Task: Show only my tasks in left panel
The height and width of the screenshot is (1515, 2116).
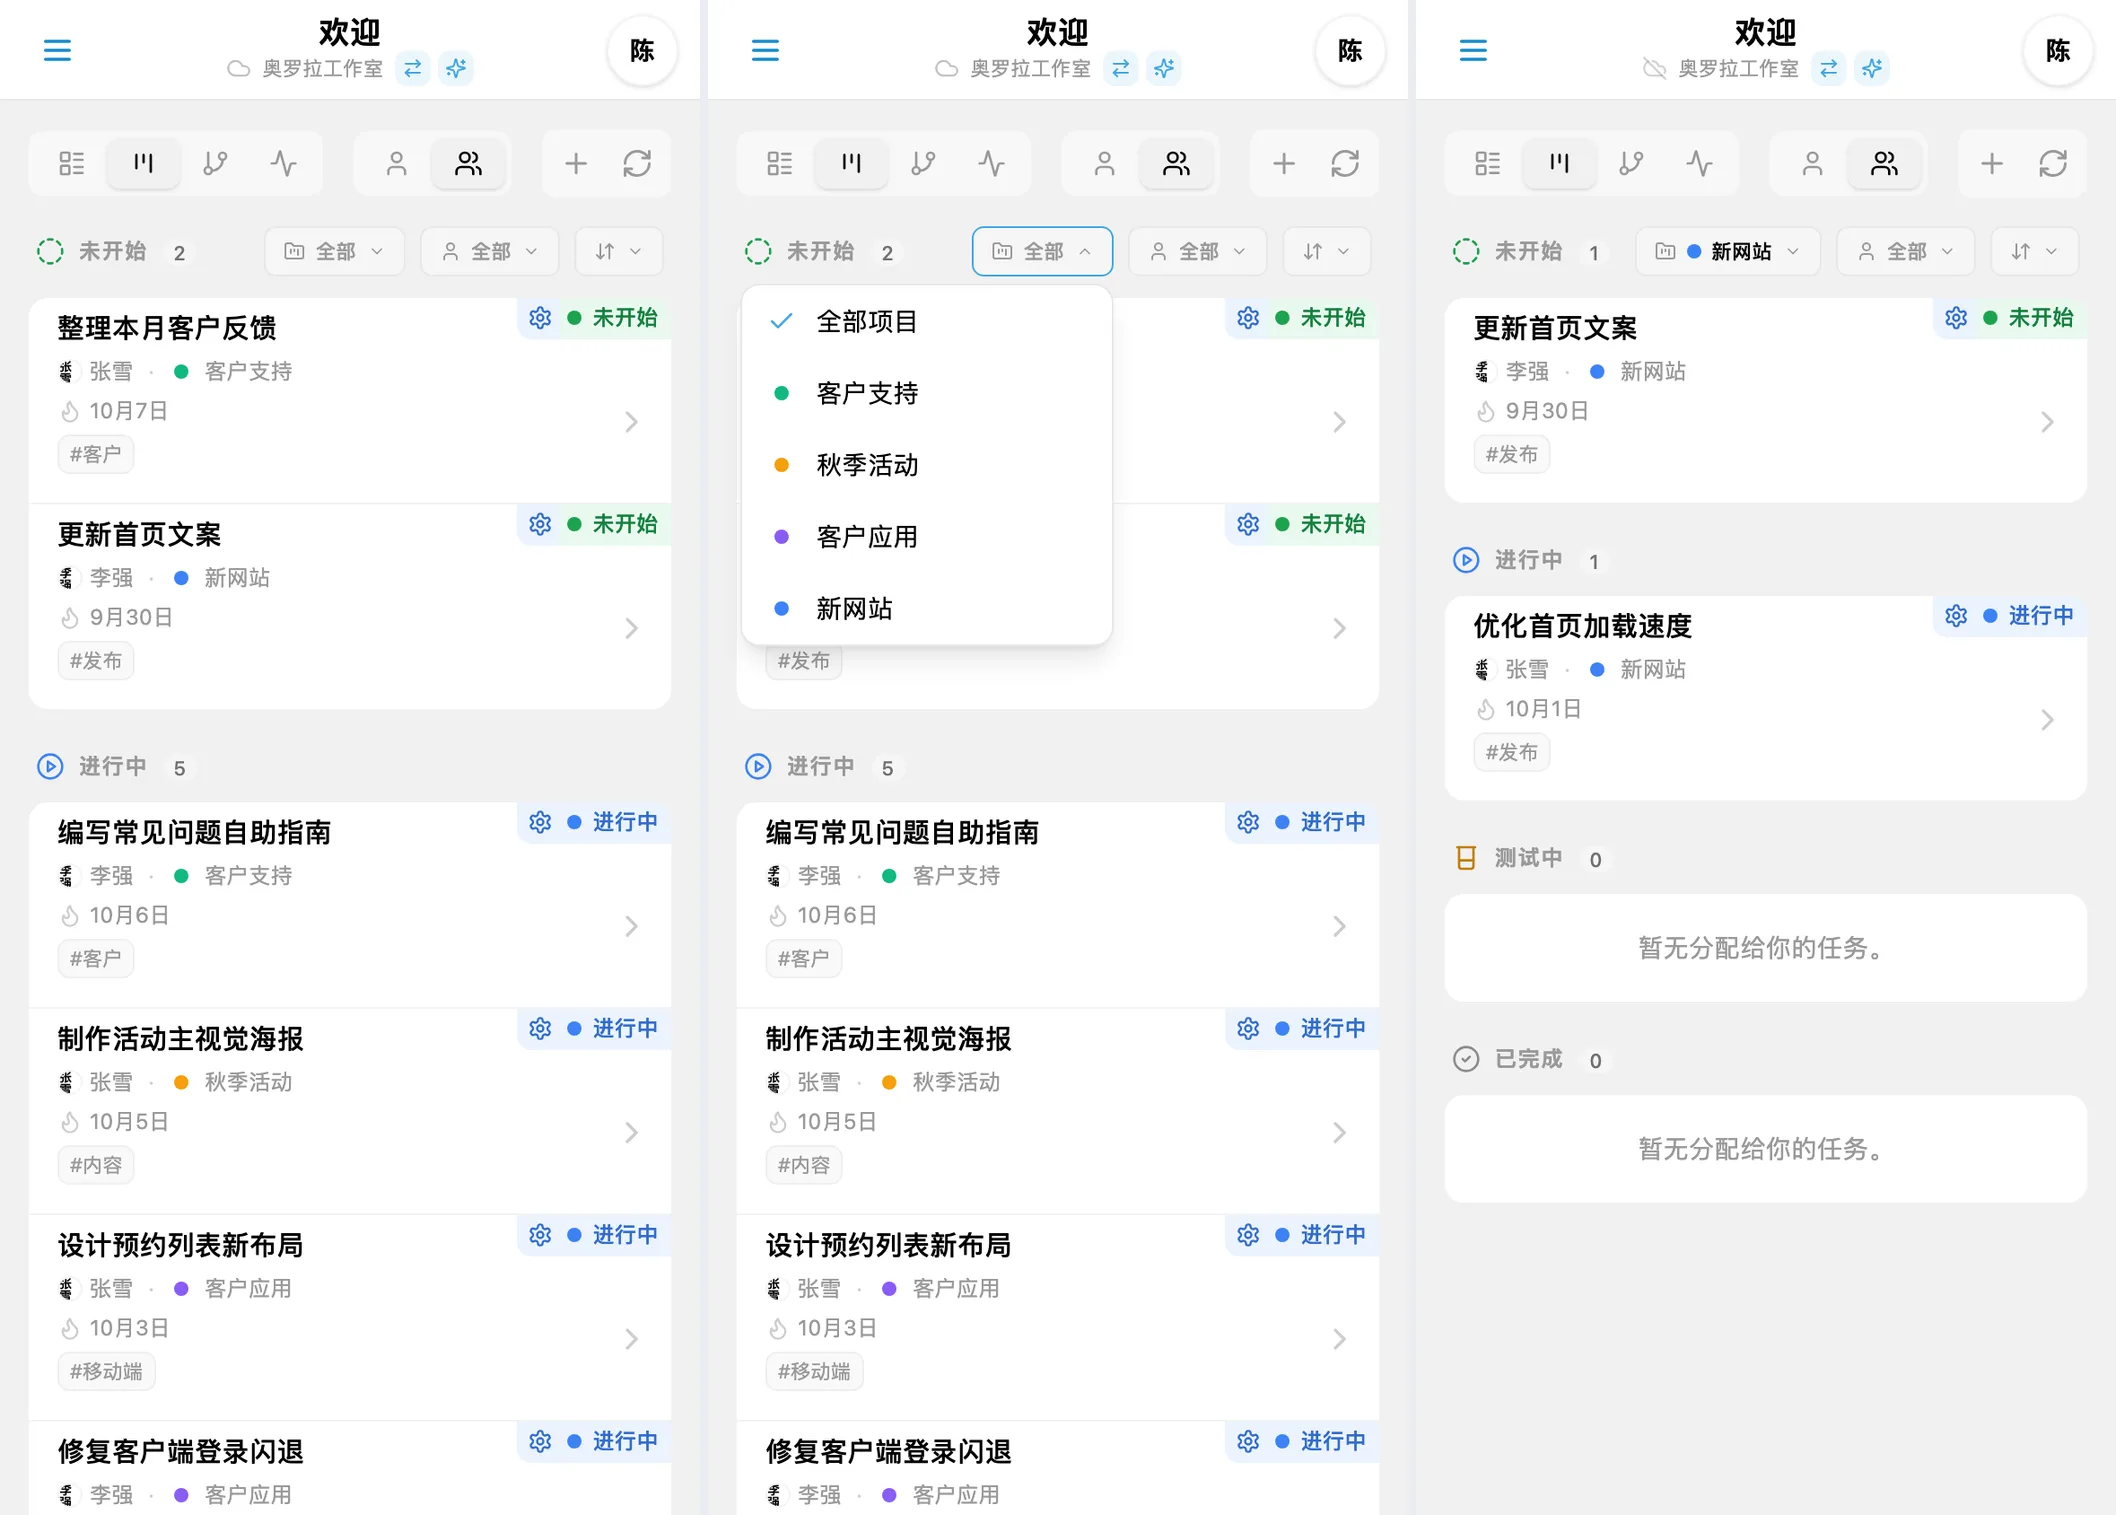Action: click(x=396, y=163)
